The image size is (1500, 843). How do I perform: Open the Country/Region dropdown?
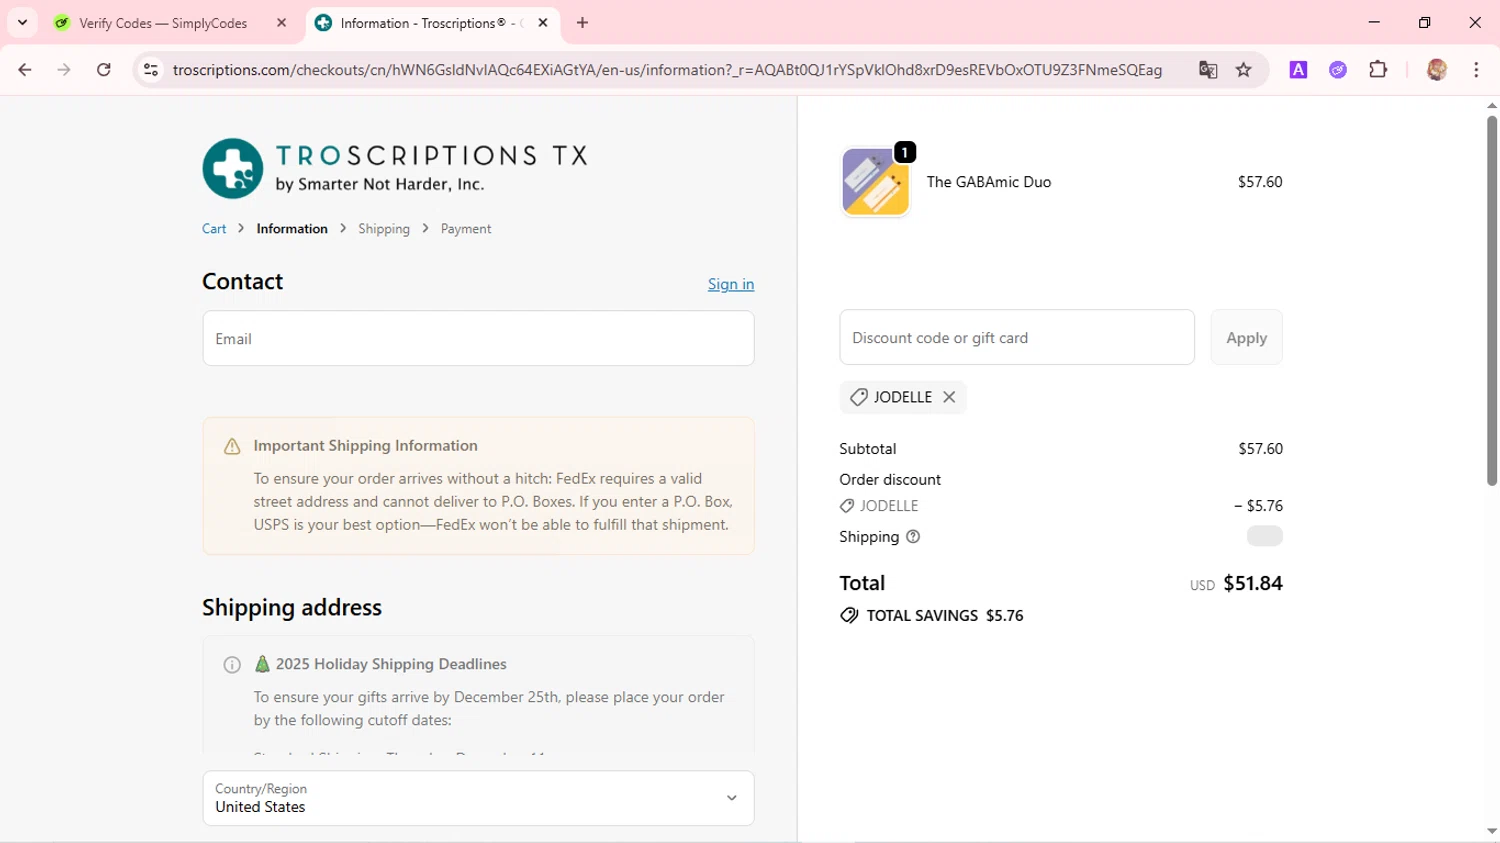478,798
